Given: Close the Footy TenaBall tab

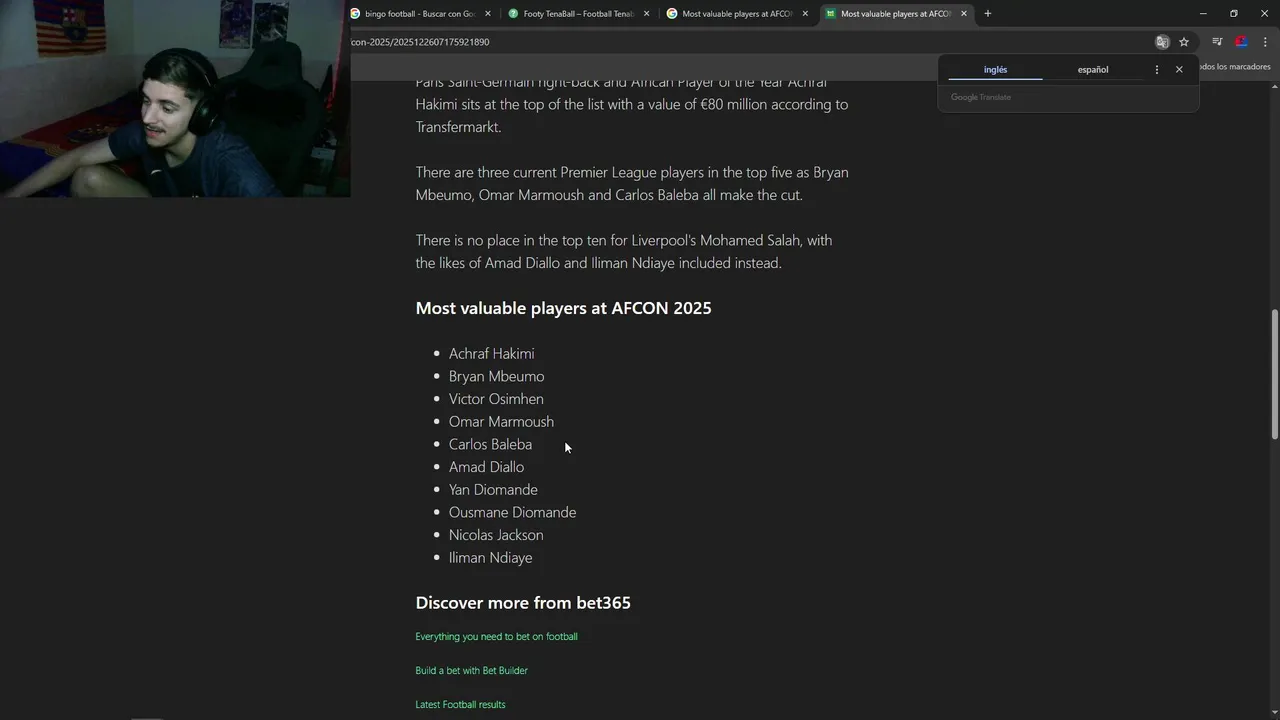Looking at the screenshot, I should point(646,14).
